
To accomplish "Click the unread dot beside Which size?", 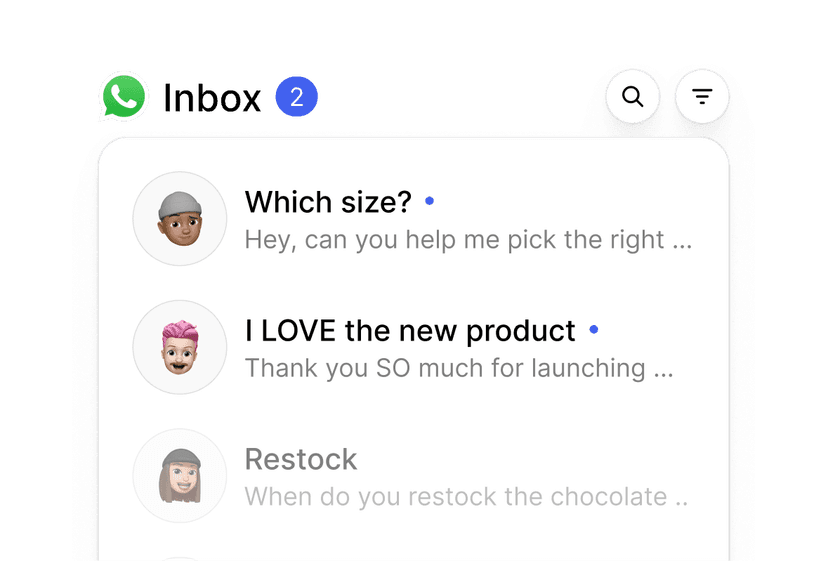I will [430, 201].
